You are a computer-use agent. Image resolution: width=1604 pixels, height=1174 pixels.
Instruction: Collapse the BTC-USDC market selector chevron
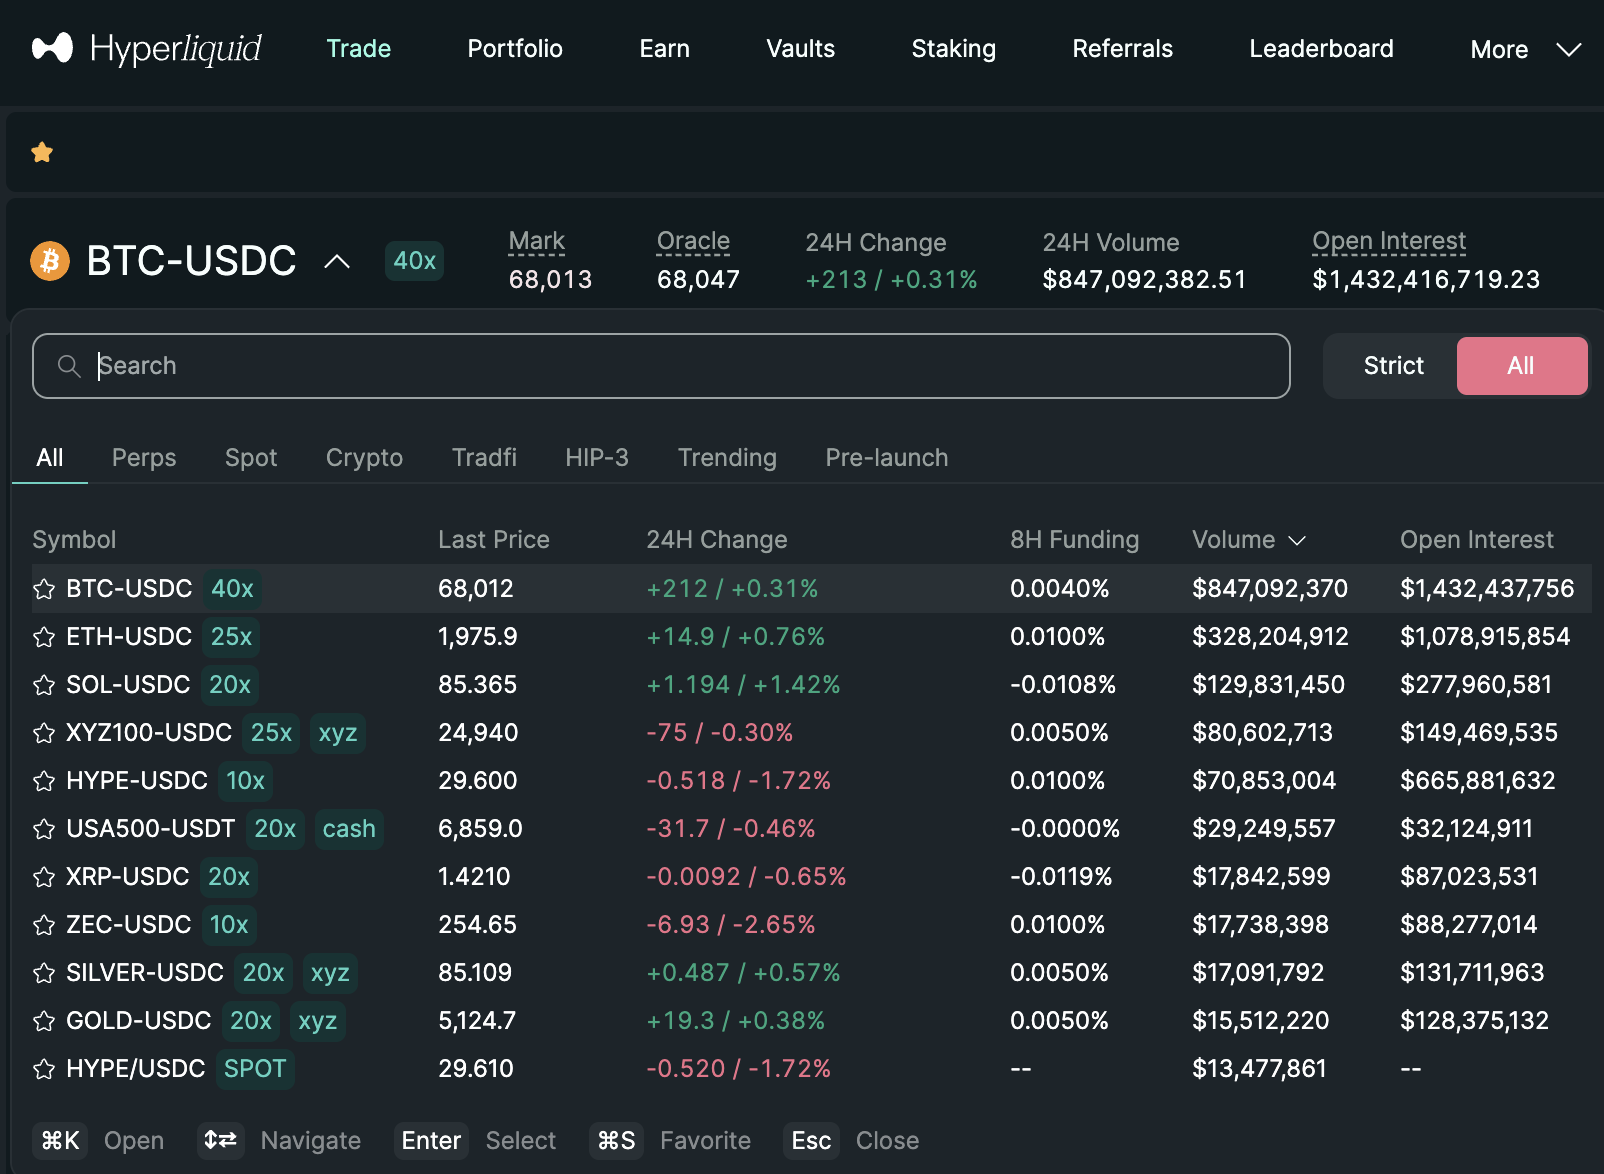tap(337, 261)
